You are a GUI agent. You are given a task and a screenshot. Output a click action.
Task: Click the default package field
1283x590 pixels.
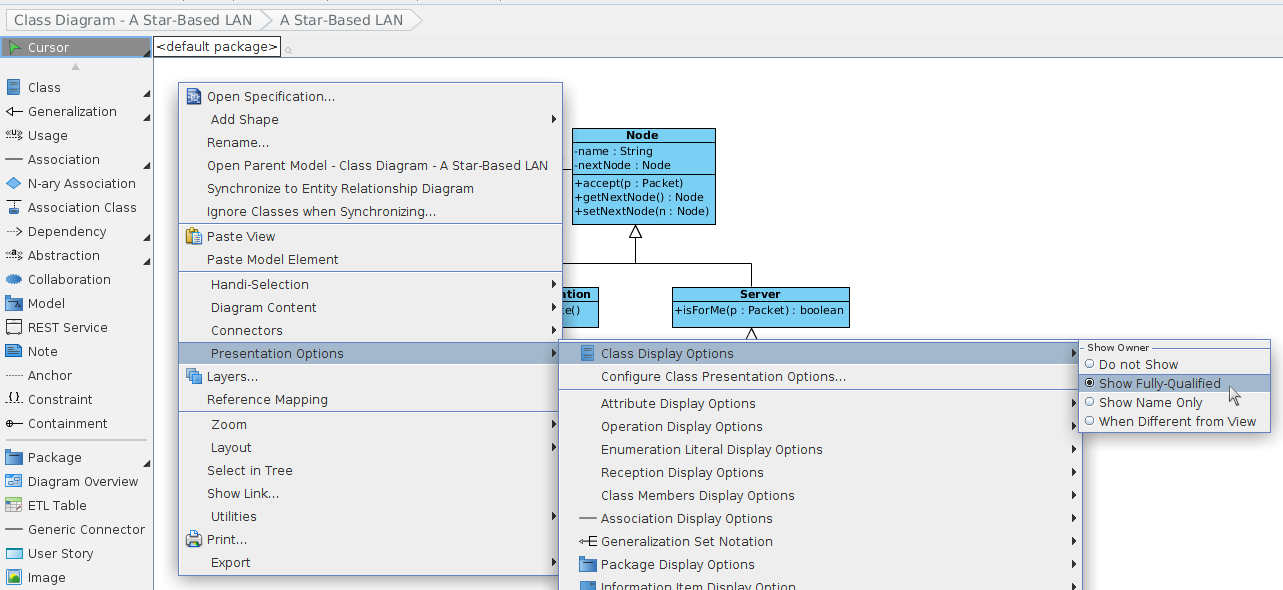[x=217, y=46]
